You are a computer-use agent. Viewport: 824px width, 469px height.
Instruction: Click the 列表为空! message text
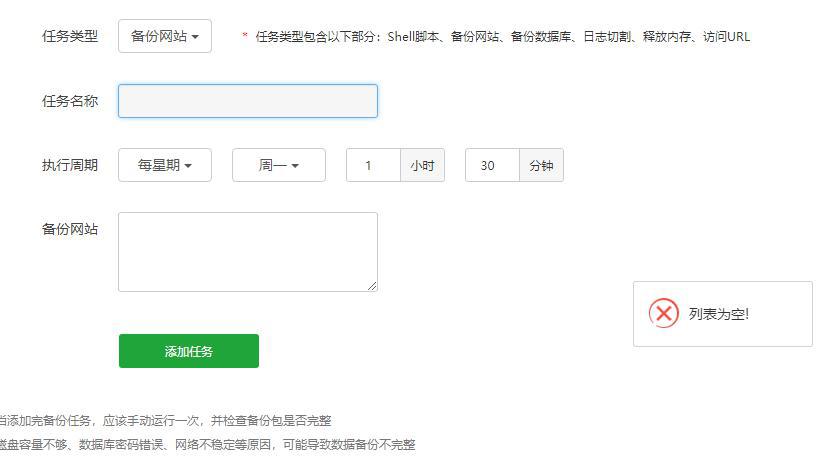[x=718, y=314]
